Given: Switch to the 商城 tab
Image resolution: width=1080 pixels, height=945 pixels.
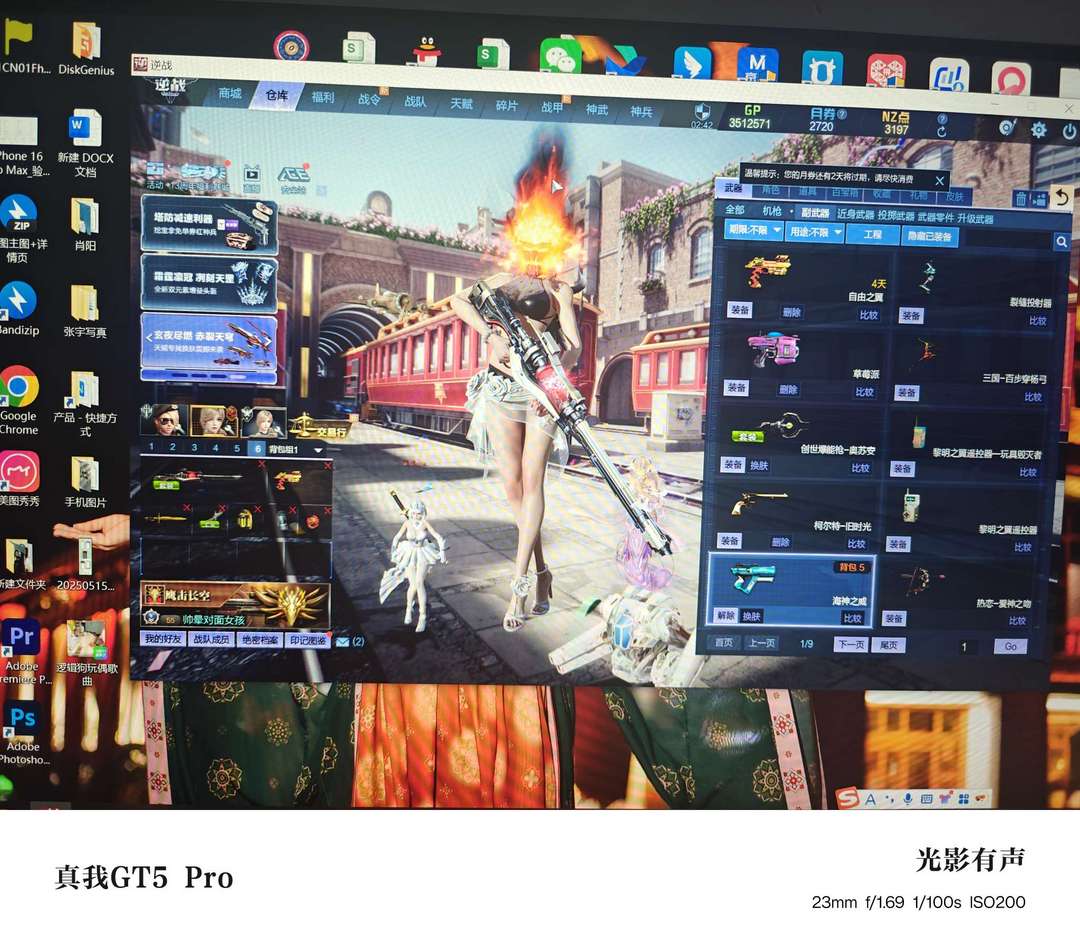Looking at the screenshot, I should click(x=230, y=95).
